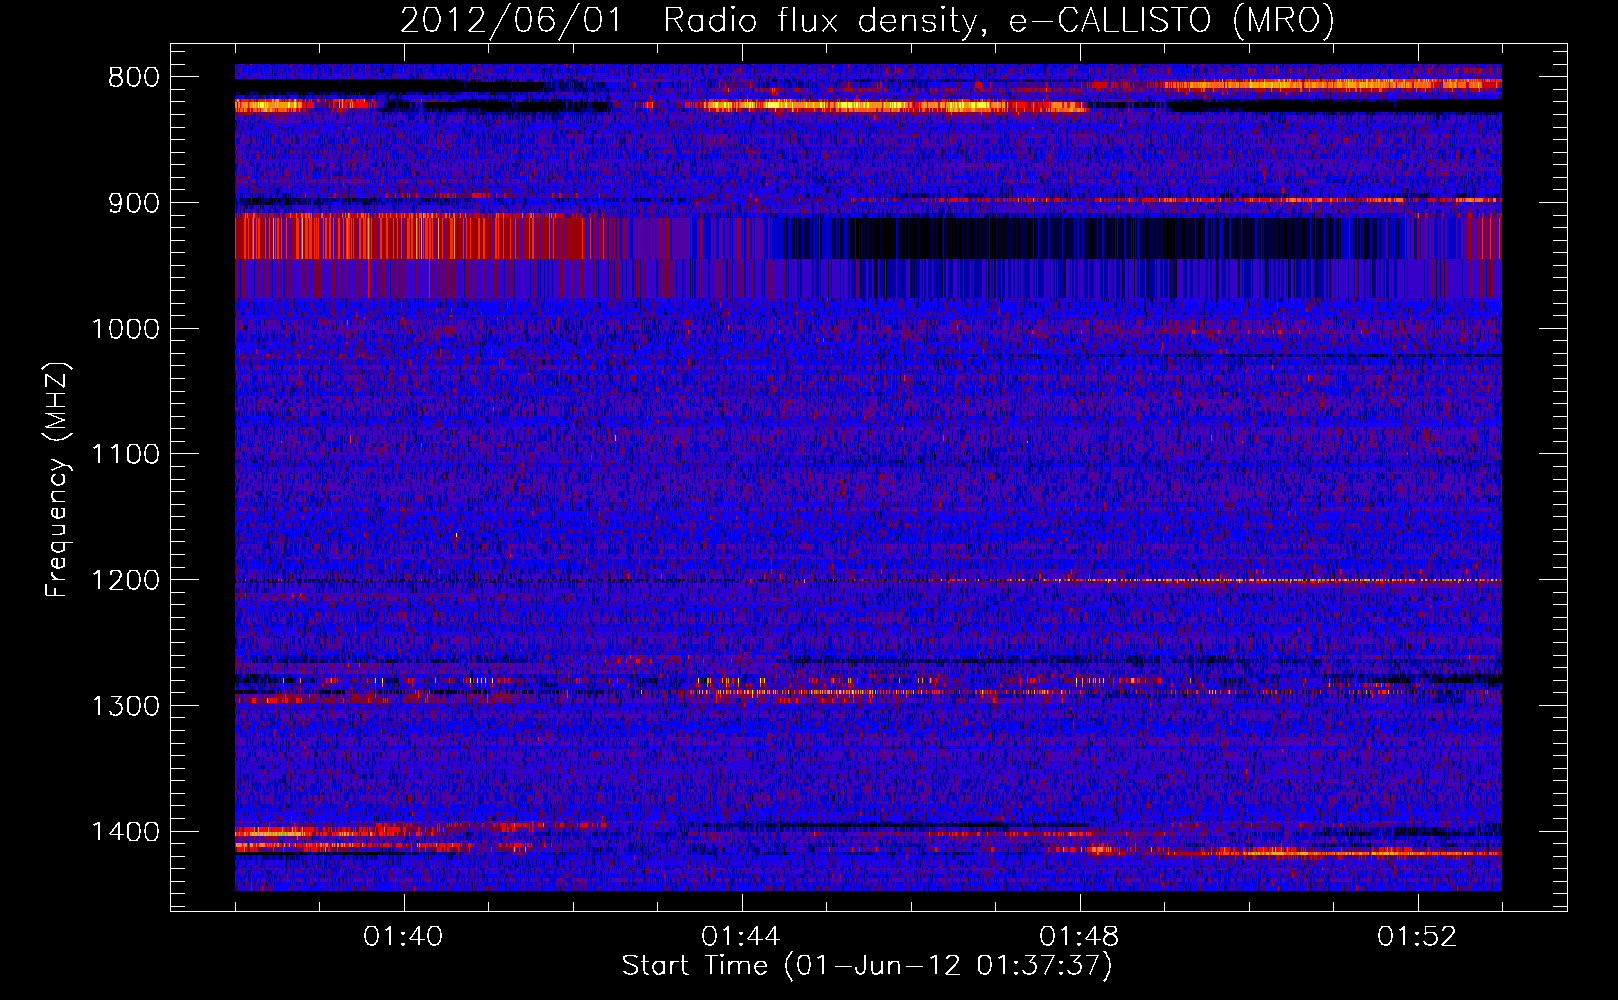Screen dimensions: 1618x1000
Task: Click the 1400 frequency tick label
Action: (125, 832)
